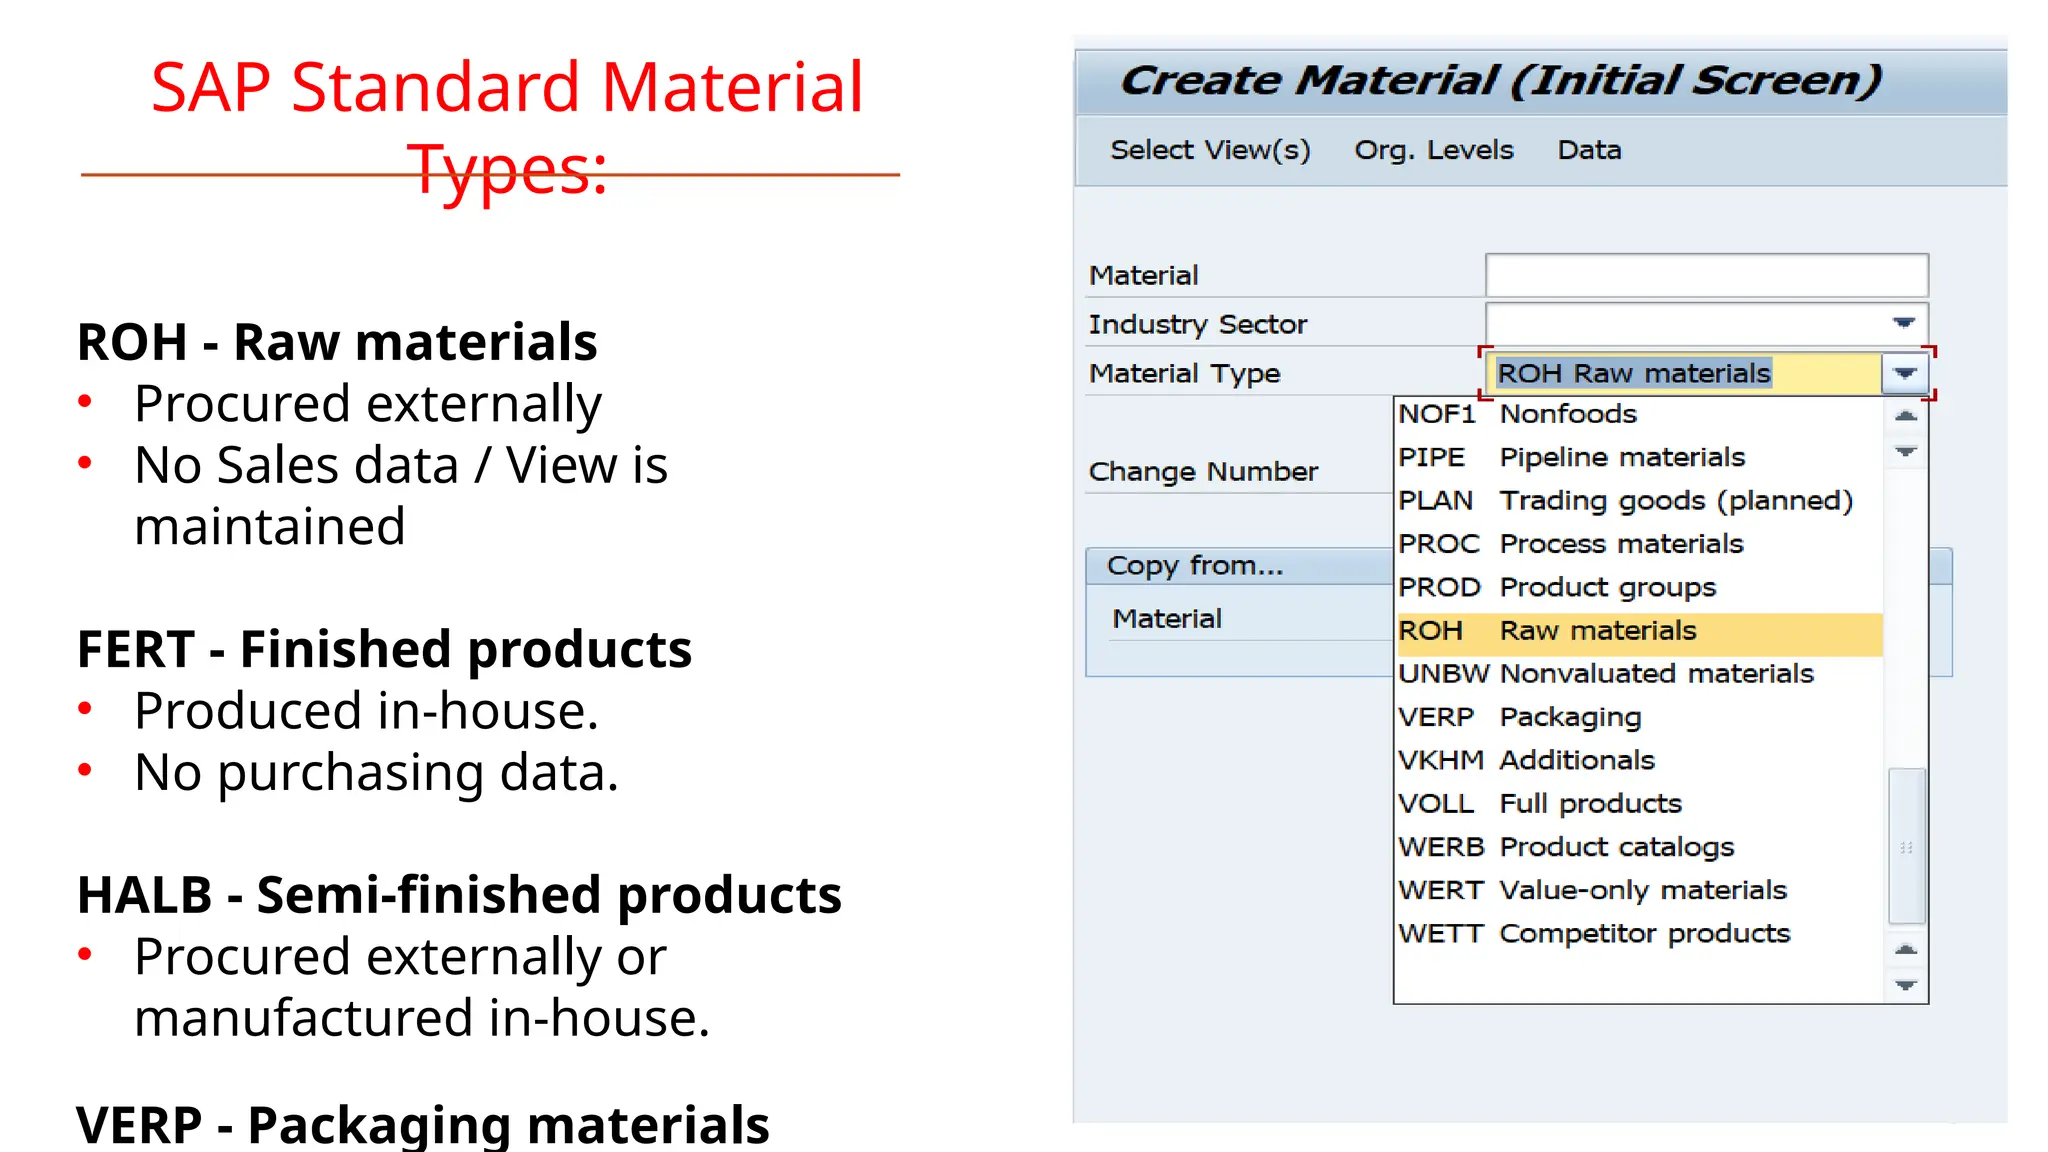Viewport: 2048px width, 1152px height.
Task: Select PIPE Pipeline materials entry
Action: 1638,457
